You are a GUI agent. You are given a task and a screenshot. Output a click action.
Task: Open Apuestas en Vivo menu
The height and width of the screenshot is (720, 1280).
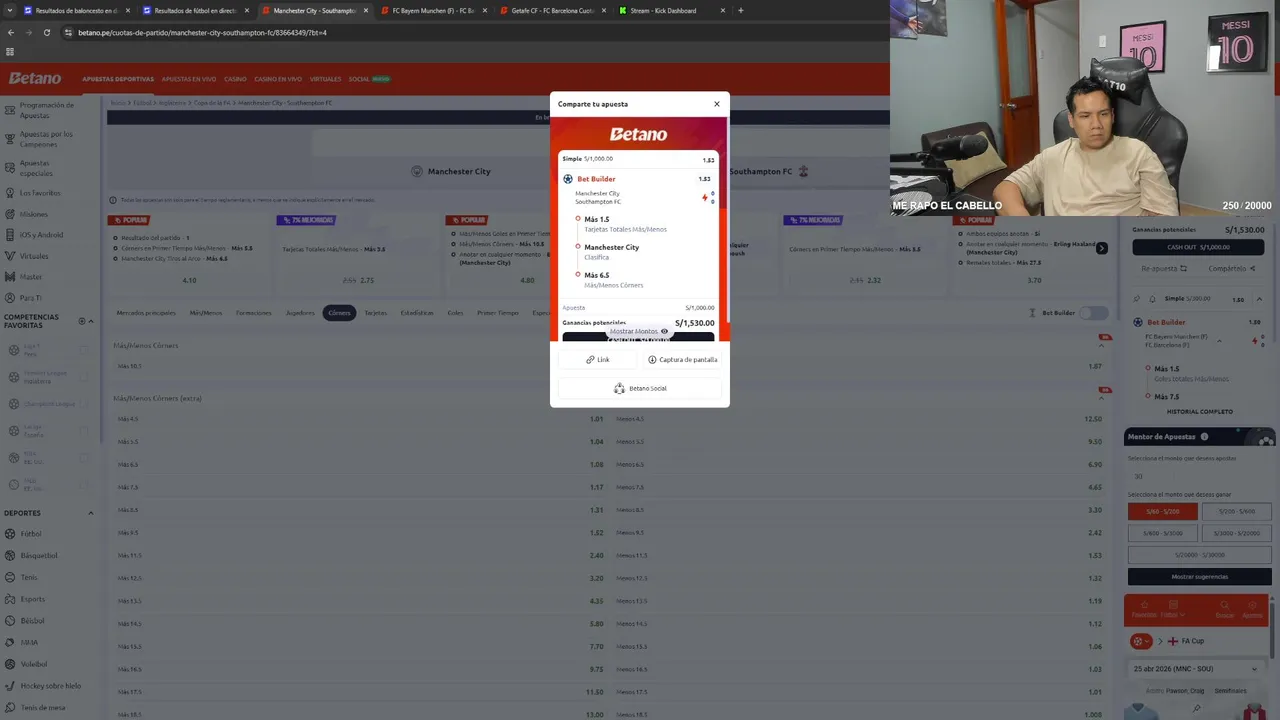(189, 79)
